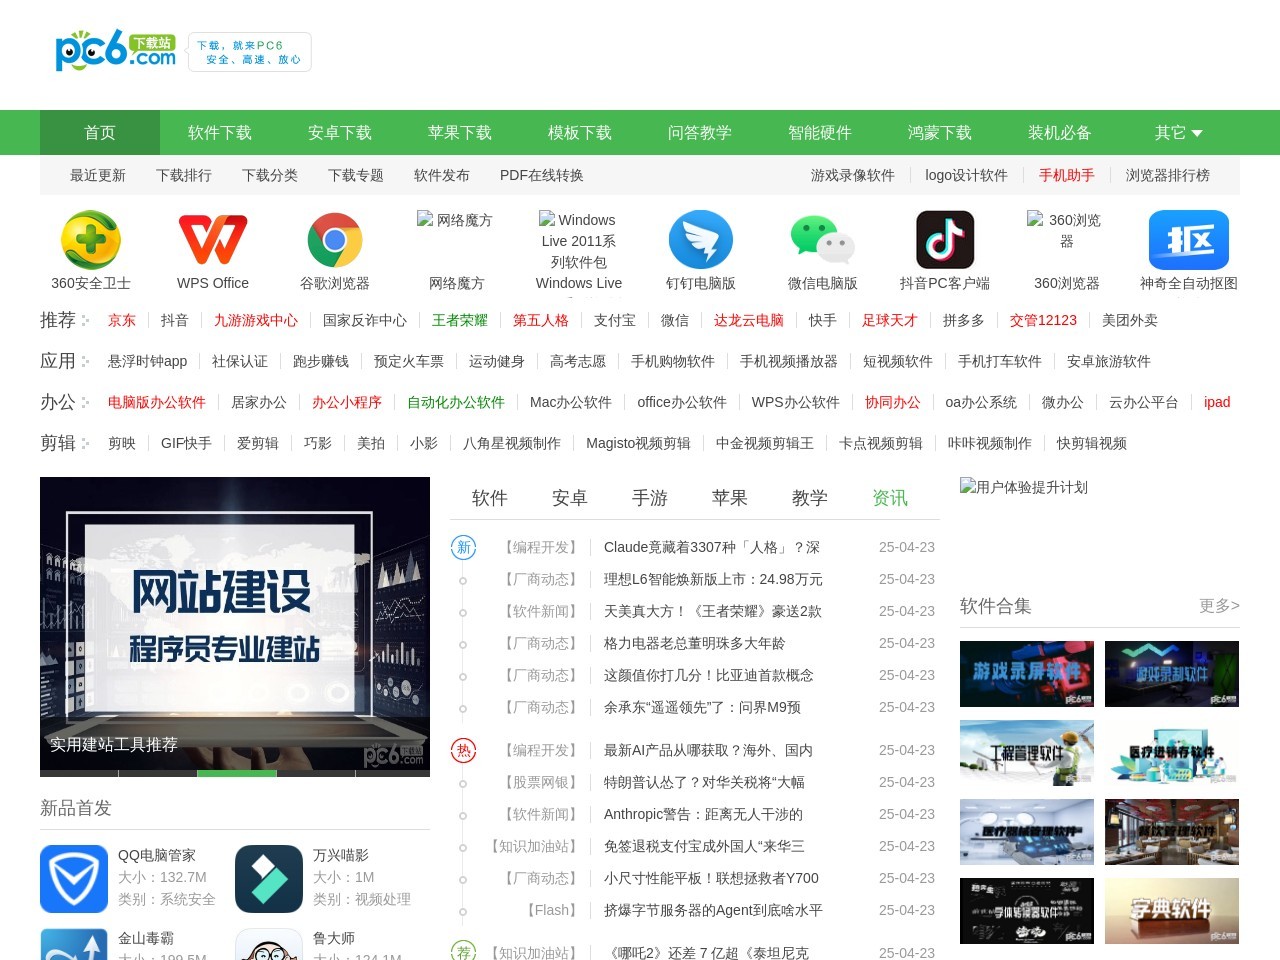Image resolution: width=1280 pixels, height=960 pixels.
Task: Click the 新 badge in news list
Action: pyautogui.click(x=464, y=547)
